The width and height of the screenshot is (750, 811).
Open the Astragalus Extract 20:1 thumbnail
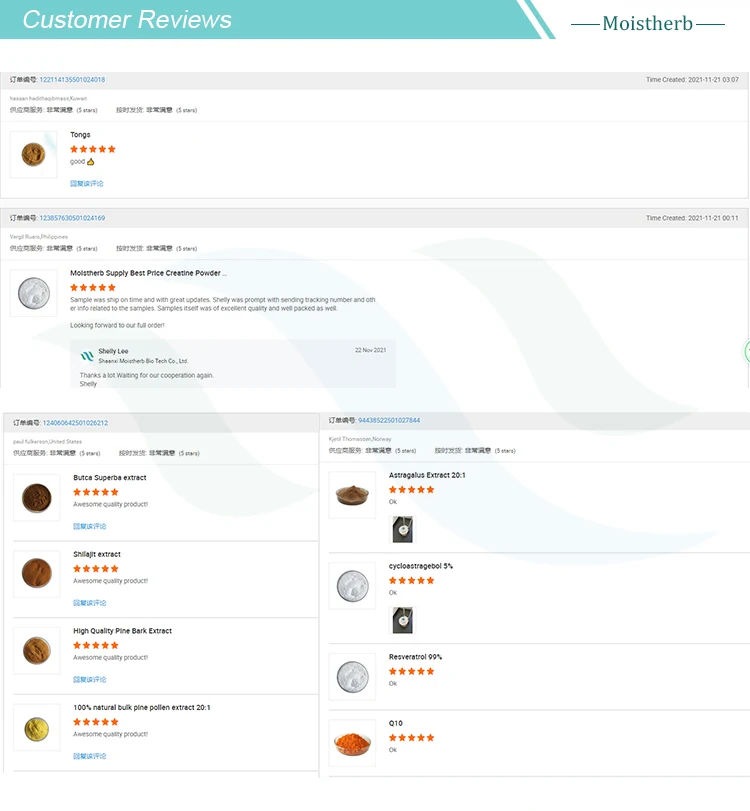click(x=352, y=495)
